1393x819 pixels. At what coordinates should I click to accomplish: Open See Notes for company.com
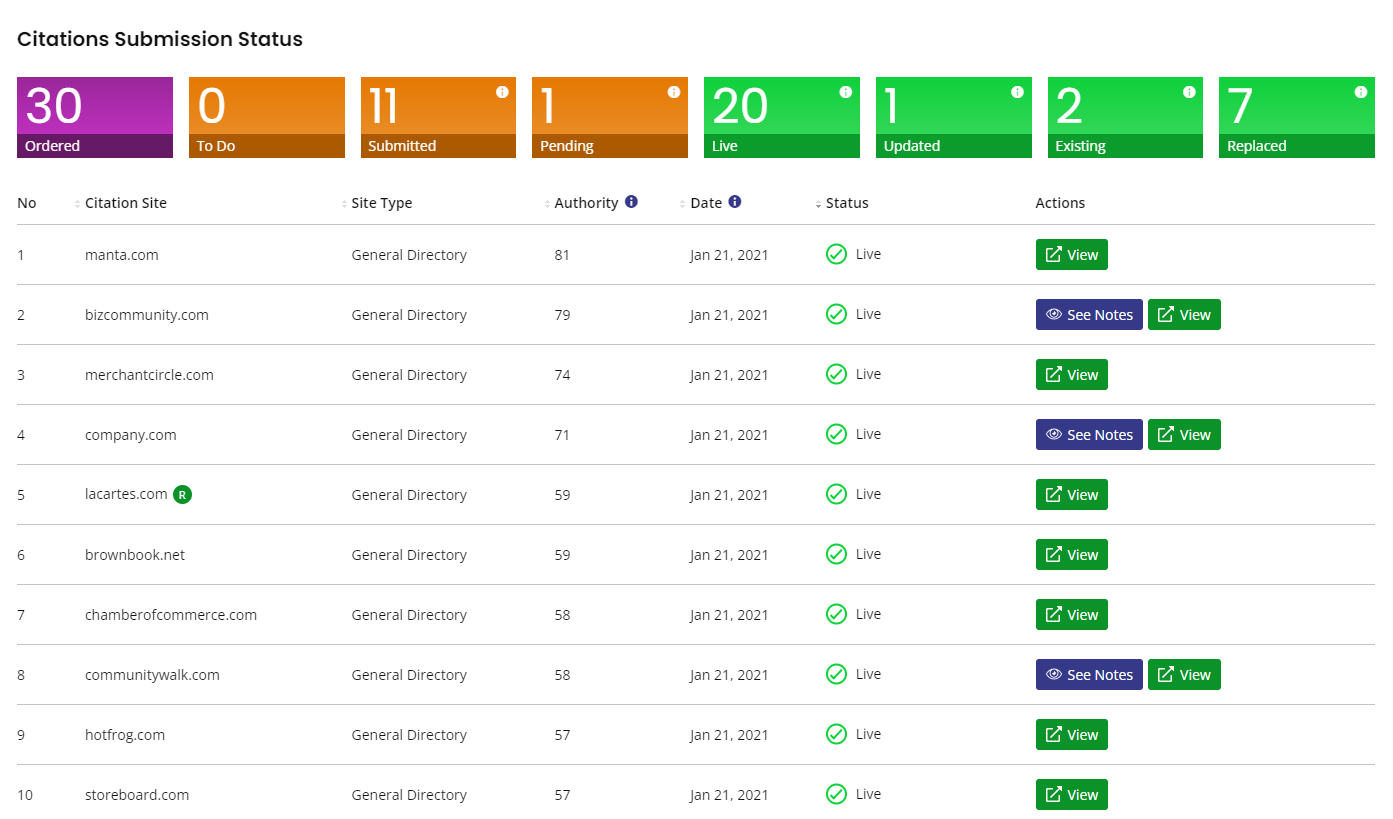[x=1089, y=435]
